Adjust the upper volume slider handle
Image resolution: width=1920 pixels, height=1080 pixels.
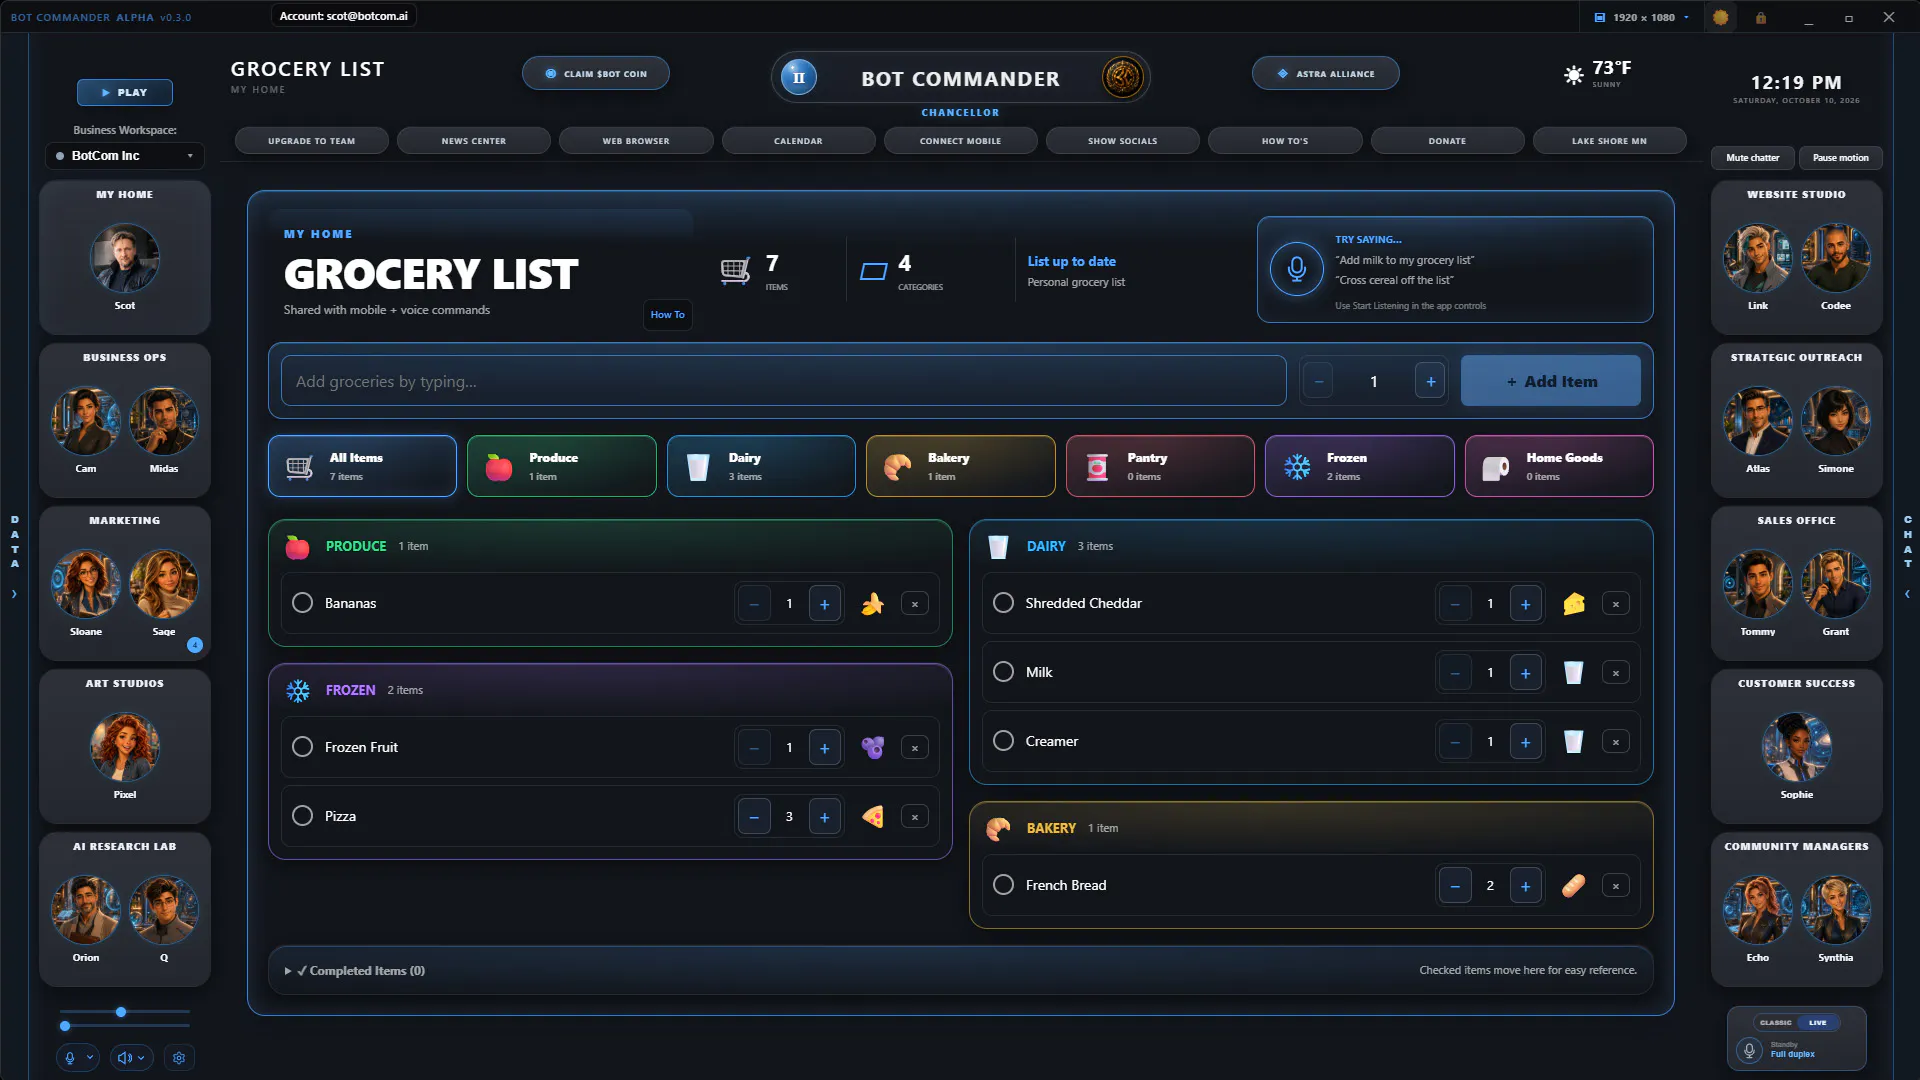point(121,1012)
